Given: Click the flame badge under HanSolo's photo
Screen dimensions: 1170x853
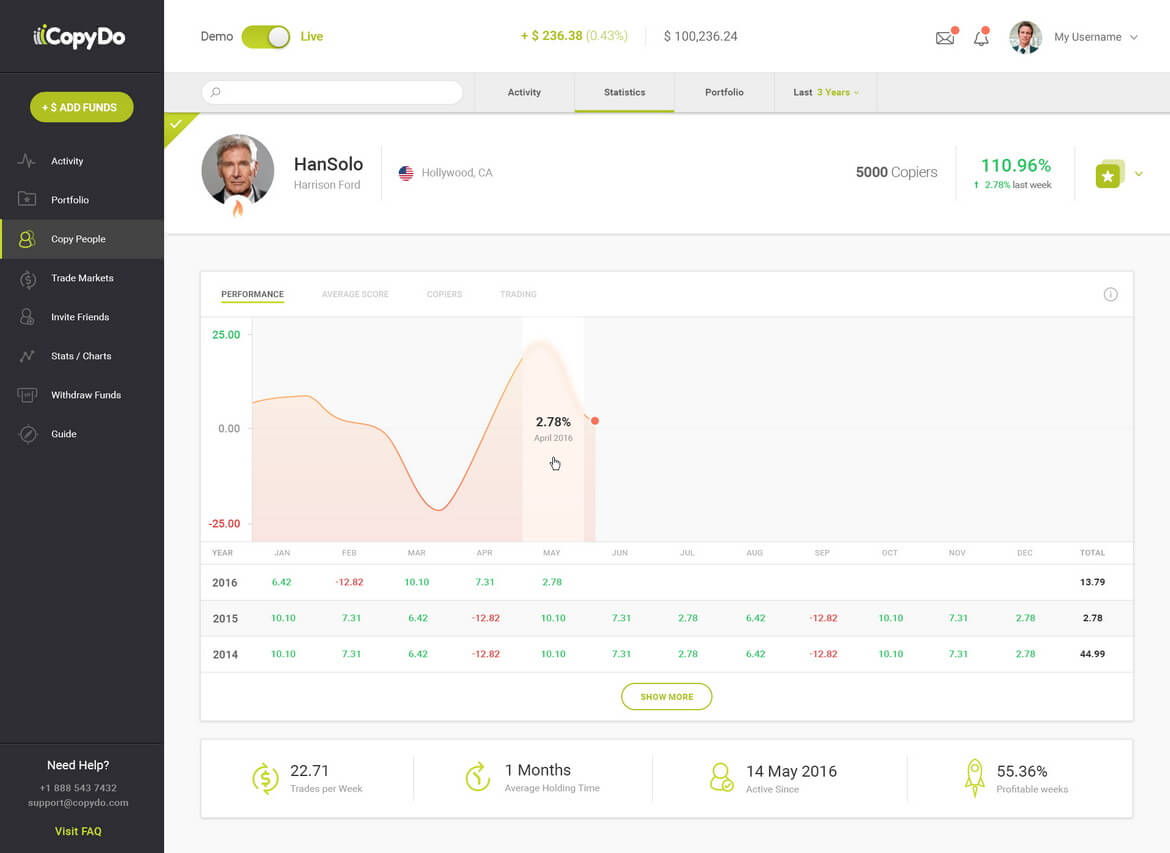Looking at the screenshot, I should pyautogui.click(x=238, y=207).
